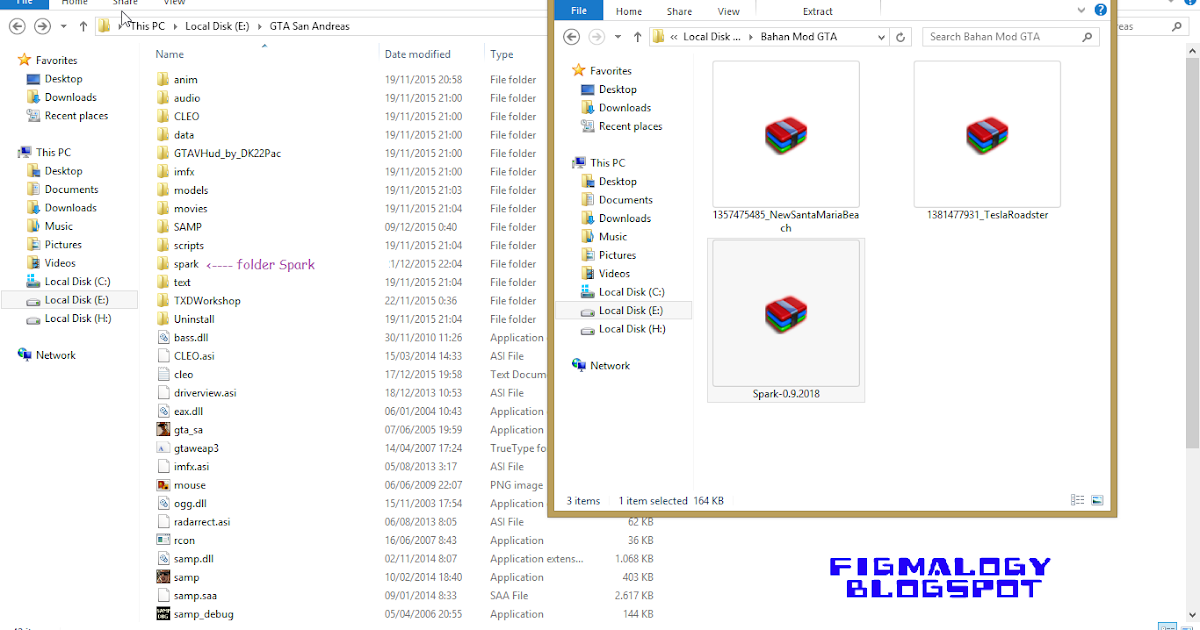Open recent locations dropdown in Bahan Mod GTA window

click(617, 37)
